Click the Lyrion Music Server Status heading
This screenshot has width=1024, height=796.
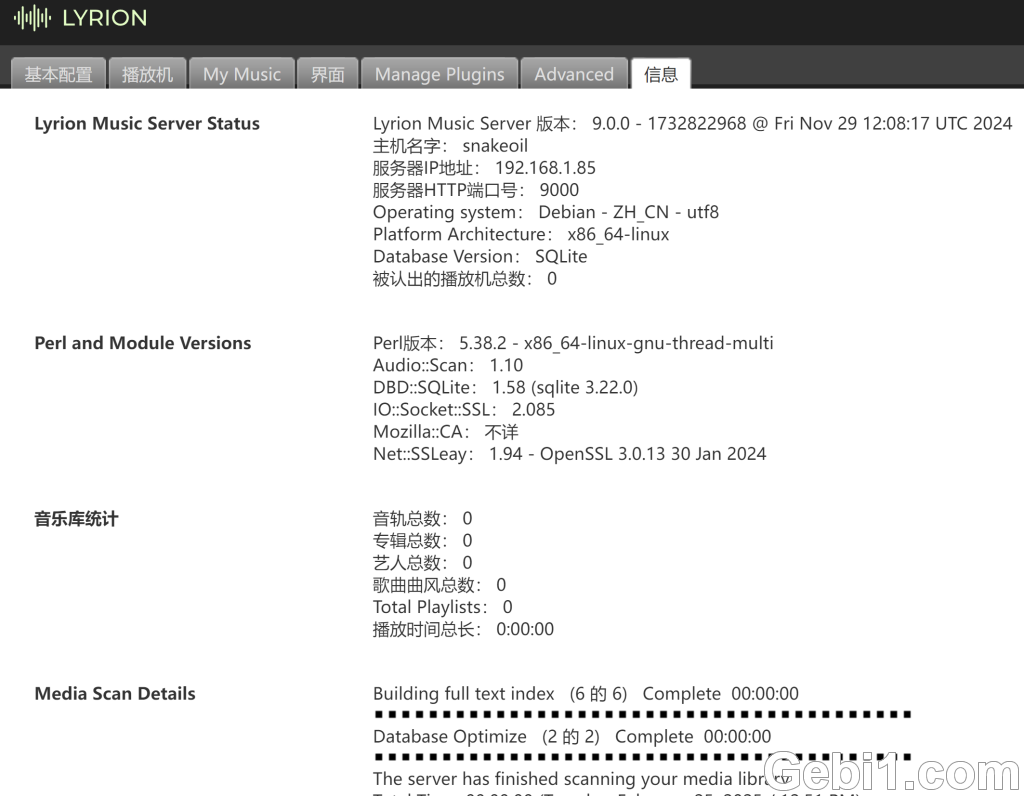pos(147,123)
